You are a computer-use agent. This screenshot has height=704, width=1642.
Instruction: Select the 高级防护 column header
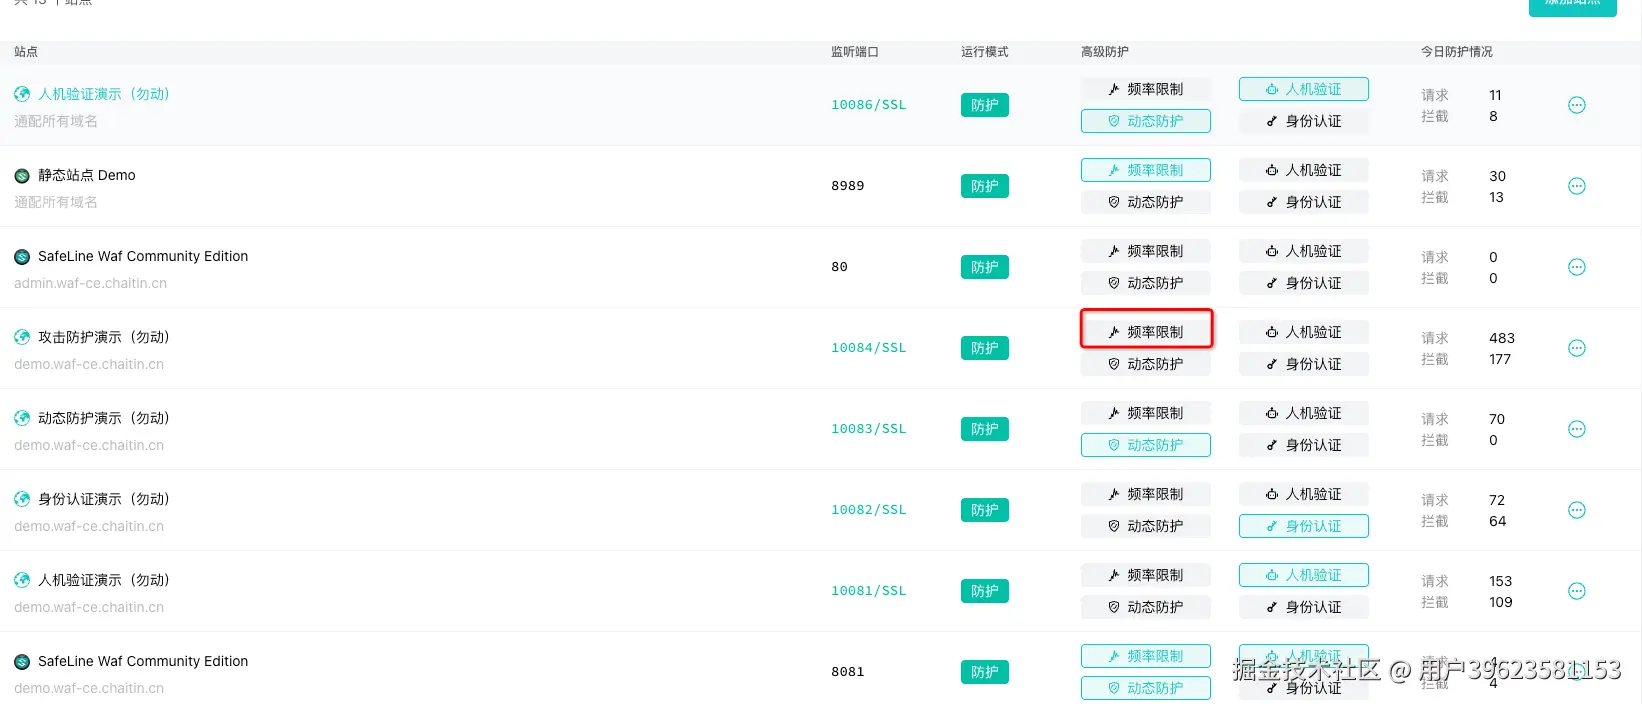1105,52
